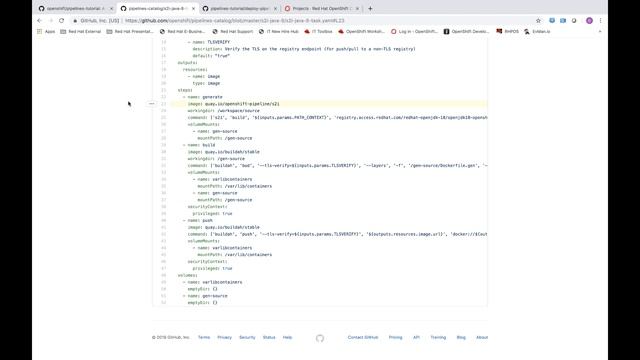640x360 pixels.
Task: Click the footer Privacy link
Action: 224,337
